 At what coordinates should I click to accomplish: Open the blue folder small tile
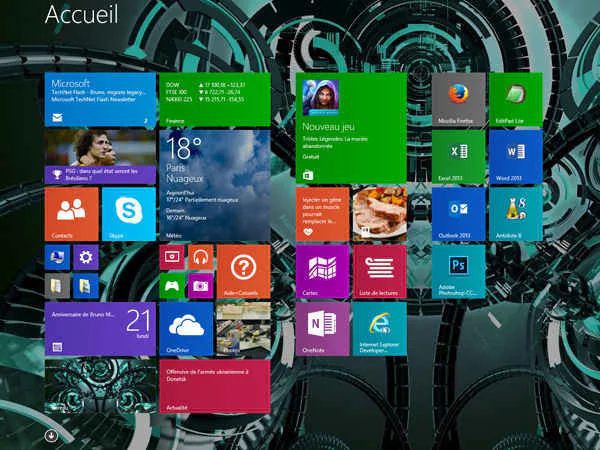click(86, 286)
